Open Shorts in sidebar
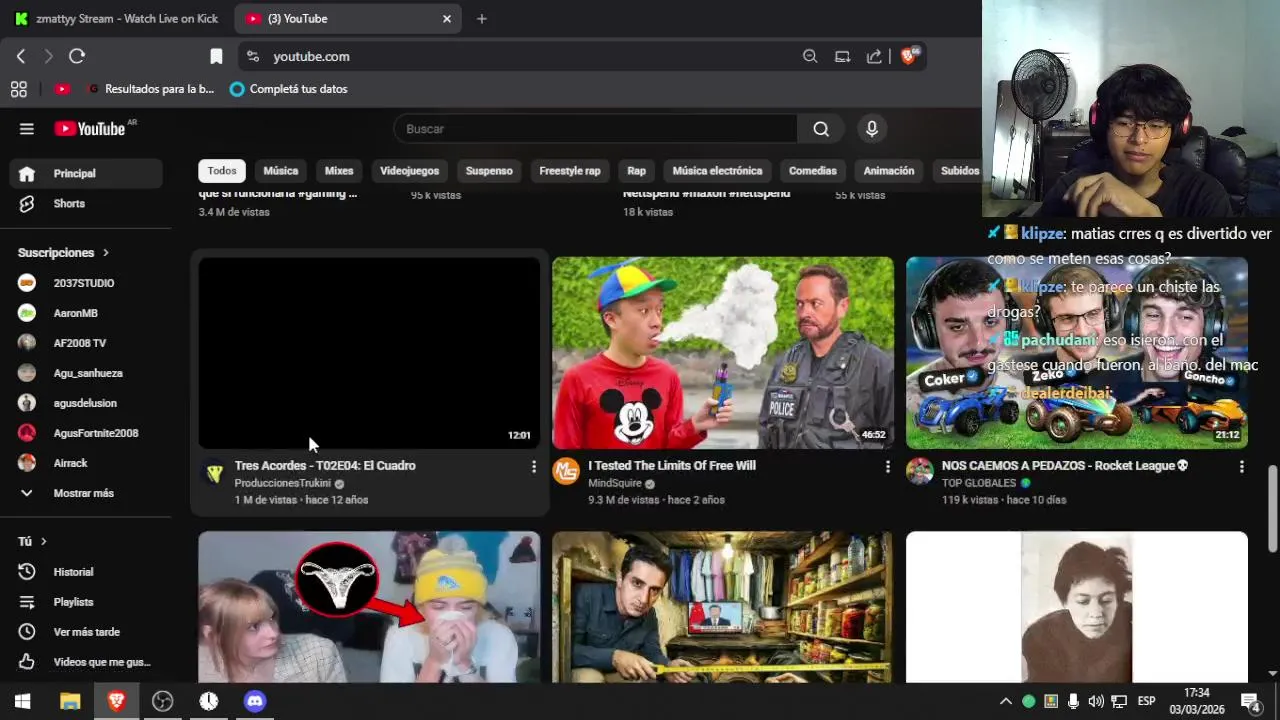This screenshot has width=1280, height=720. pyautogui.click(x=86, y=203)
